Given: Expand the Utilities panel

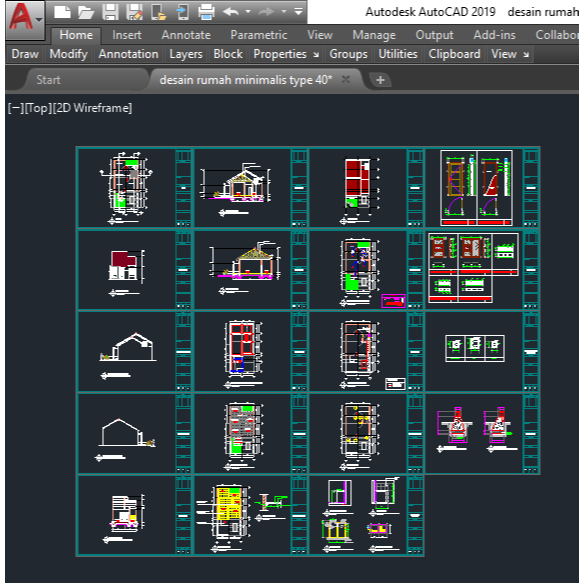Looking at the screenshot, I should click(x=398, y=54).
